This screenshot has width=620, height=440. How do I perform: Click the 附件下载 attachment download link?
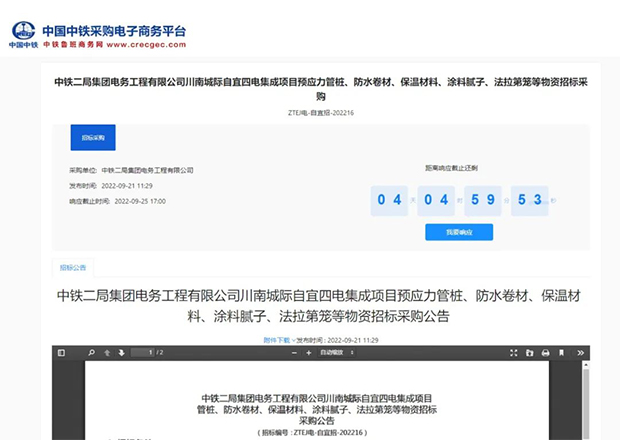coord(277,340)
